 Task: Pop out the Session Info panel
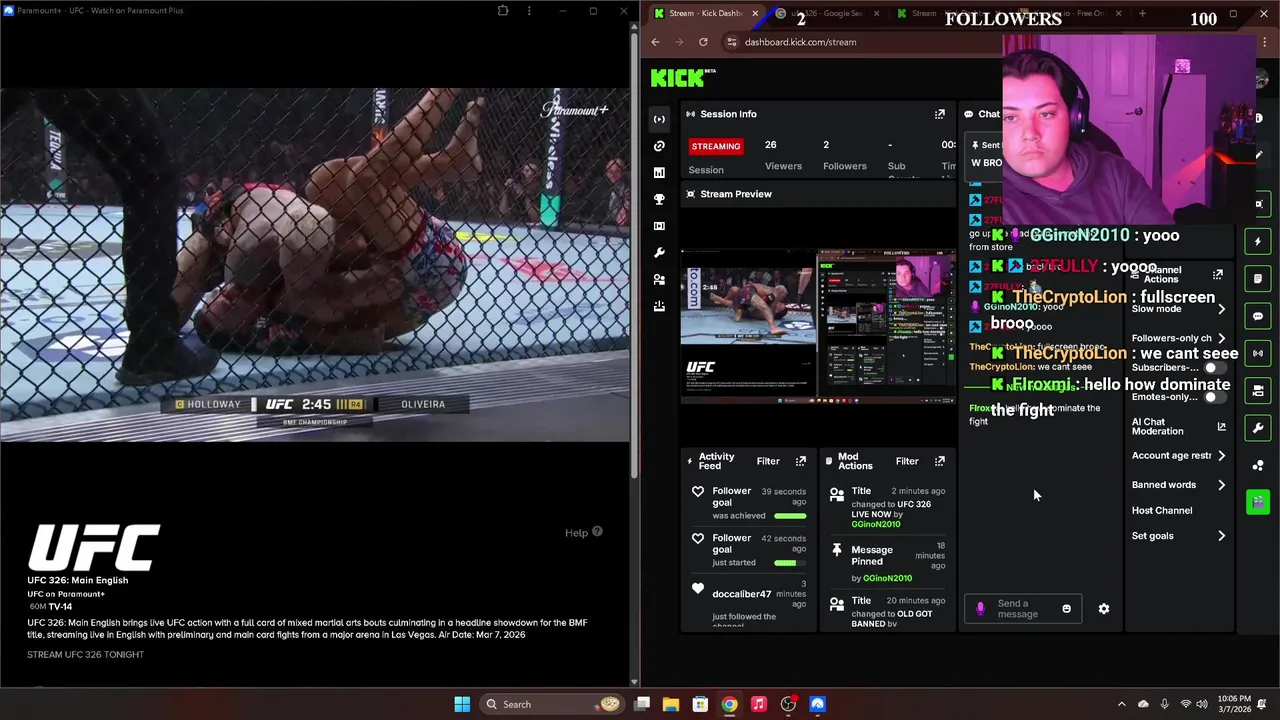[939, 114]
